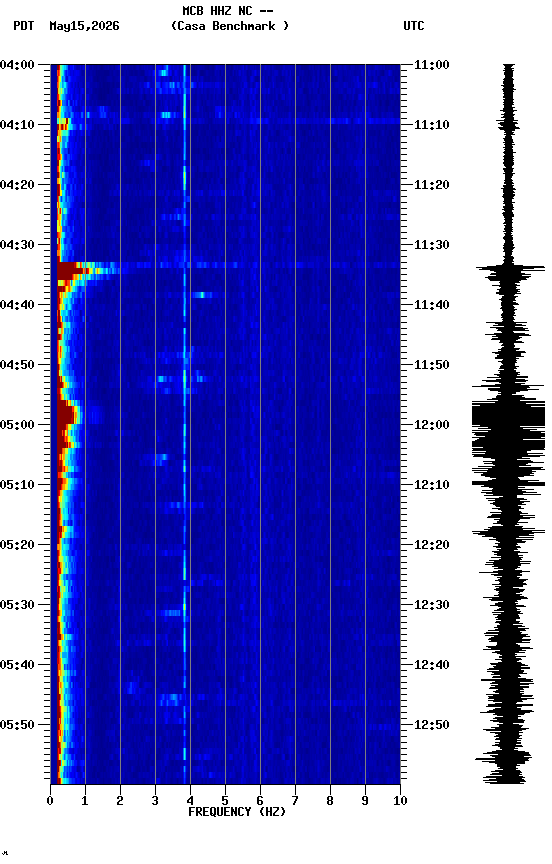Click the '0' frequency axis tick label

(x=50, y=801)
